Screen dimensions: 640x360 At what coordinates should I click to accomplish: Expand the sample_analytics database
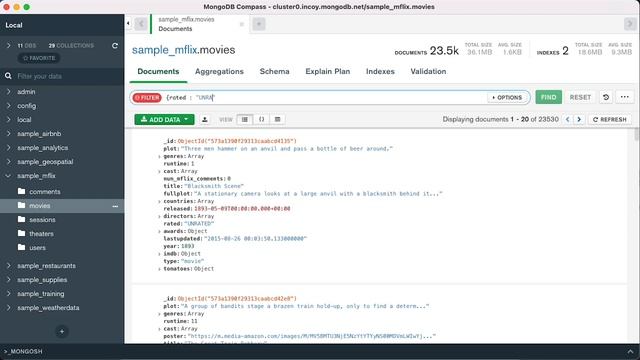pyautogui.click(x=9, y=148)
